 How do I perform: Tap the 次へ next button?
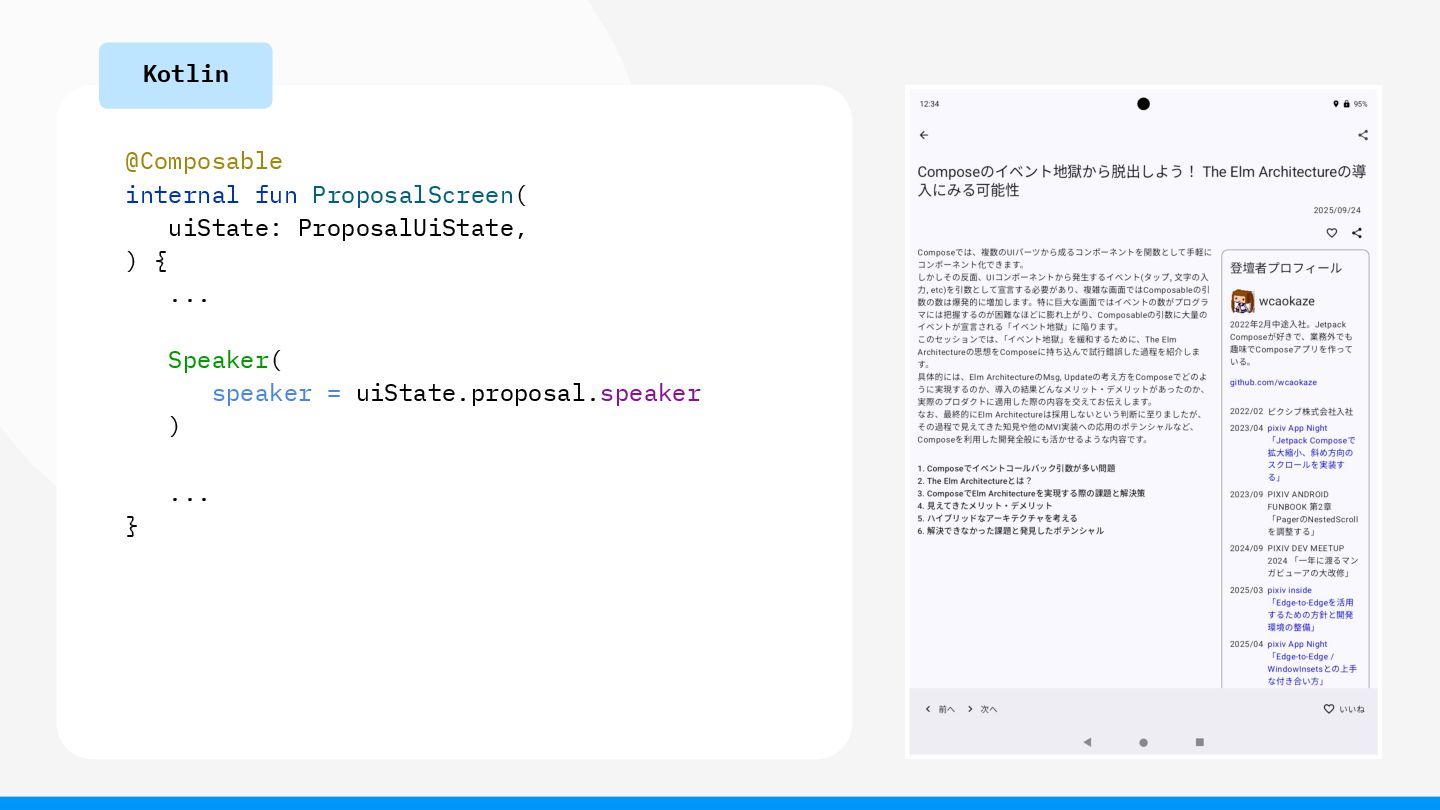pos(982,709)
